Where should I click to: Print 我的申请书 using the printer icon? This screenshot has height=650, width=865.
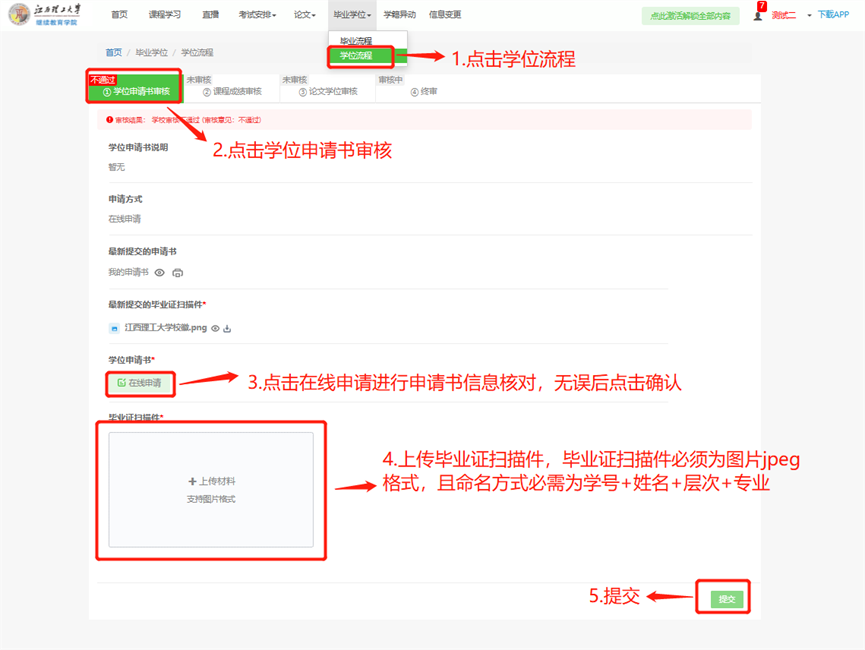[x=177, y=272]
